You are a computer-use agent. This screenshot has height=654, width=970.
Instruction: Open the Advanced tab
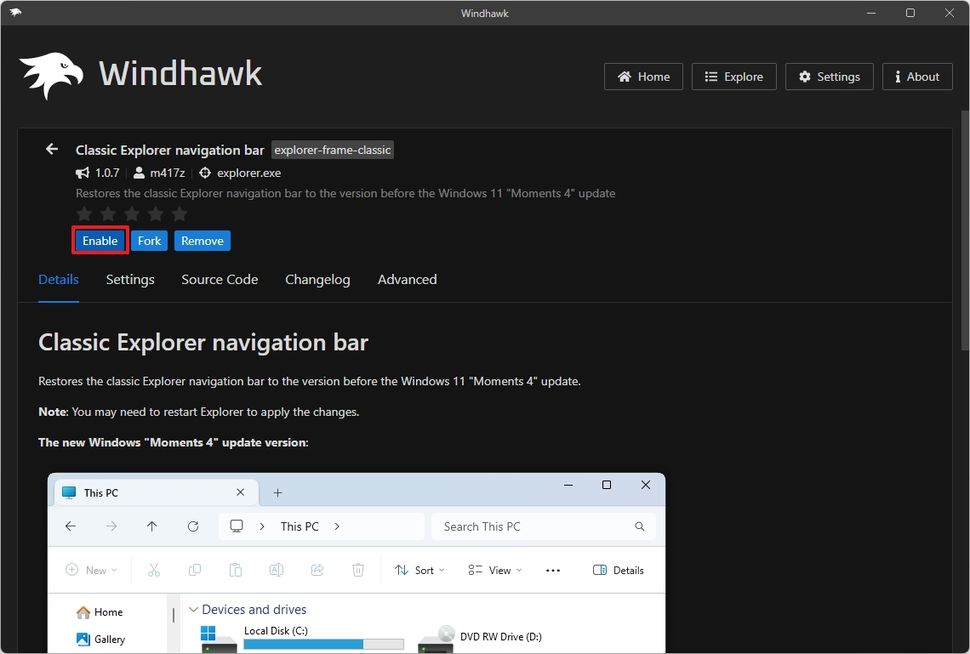coord(406,279)
